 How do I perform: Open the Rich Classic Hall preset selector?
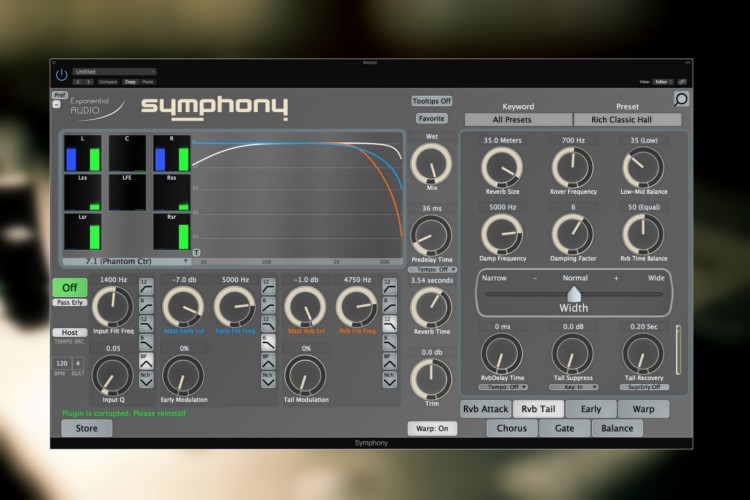pos(627,120)
